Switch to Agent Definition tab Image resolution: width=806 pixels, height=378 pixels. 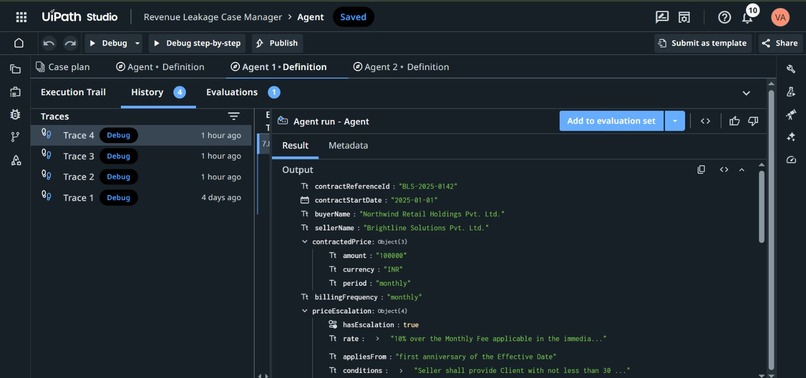pos(159,67)
